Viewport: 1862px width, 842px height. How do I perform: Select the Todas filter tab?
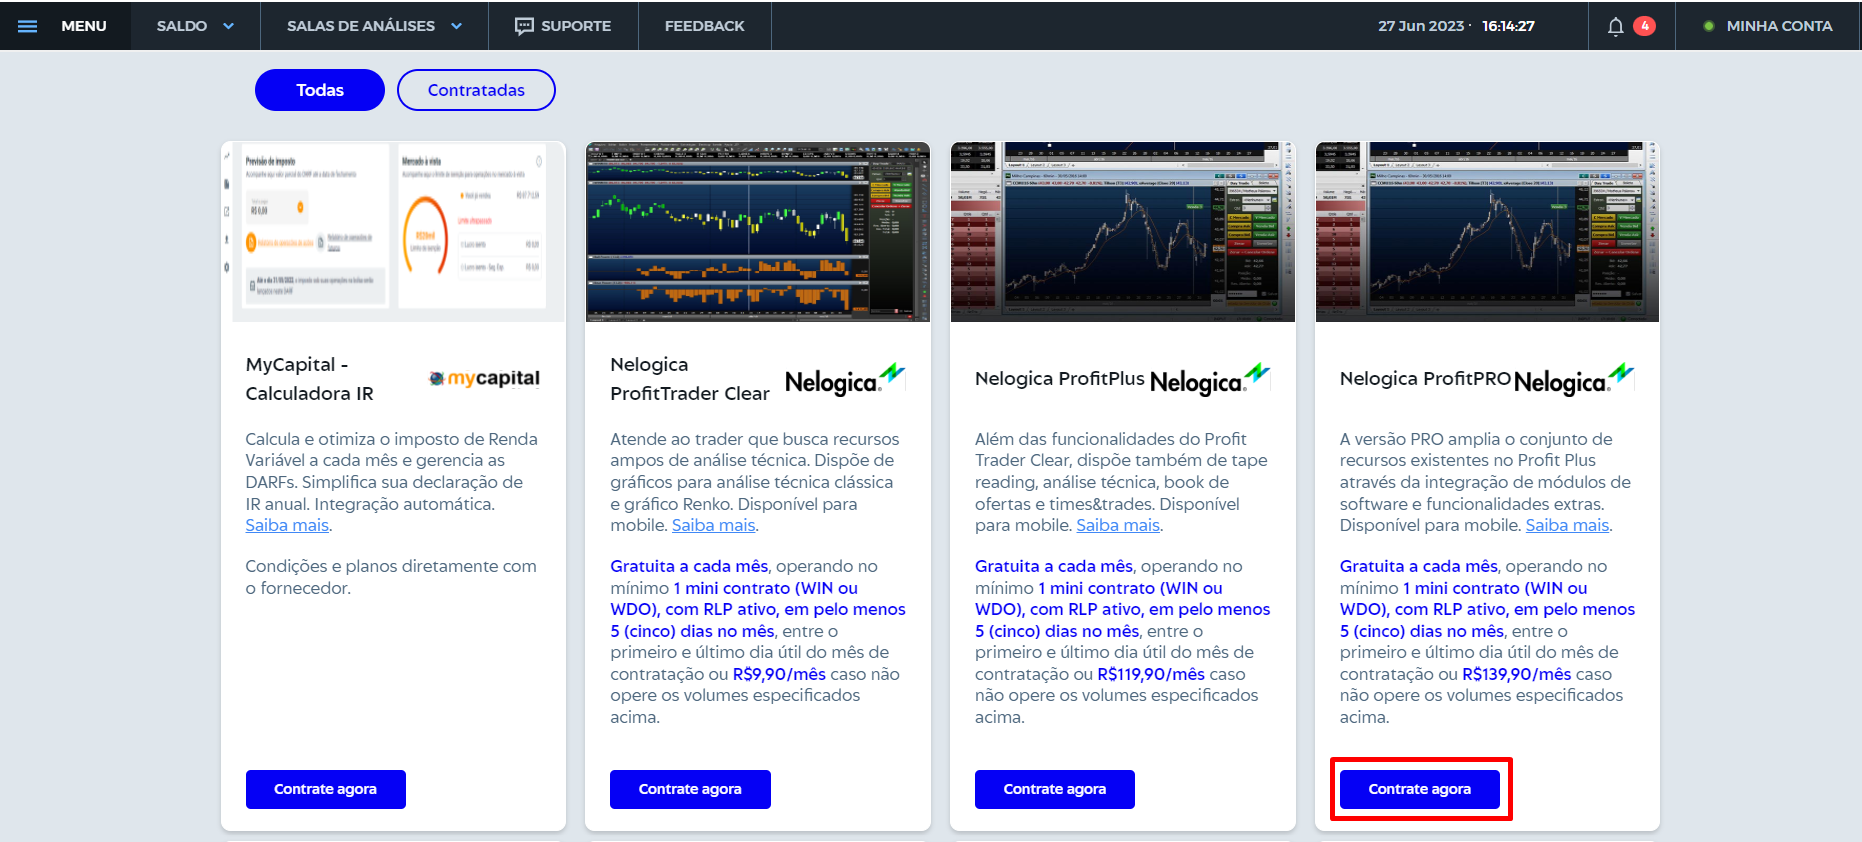tap(320, 90)
